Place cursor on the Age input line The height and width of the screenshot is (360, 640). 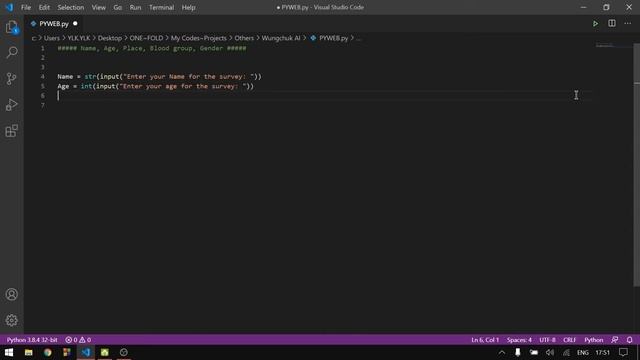click(156, 86)
